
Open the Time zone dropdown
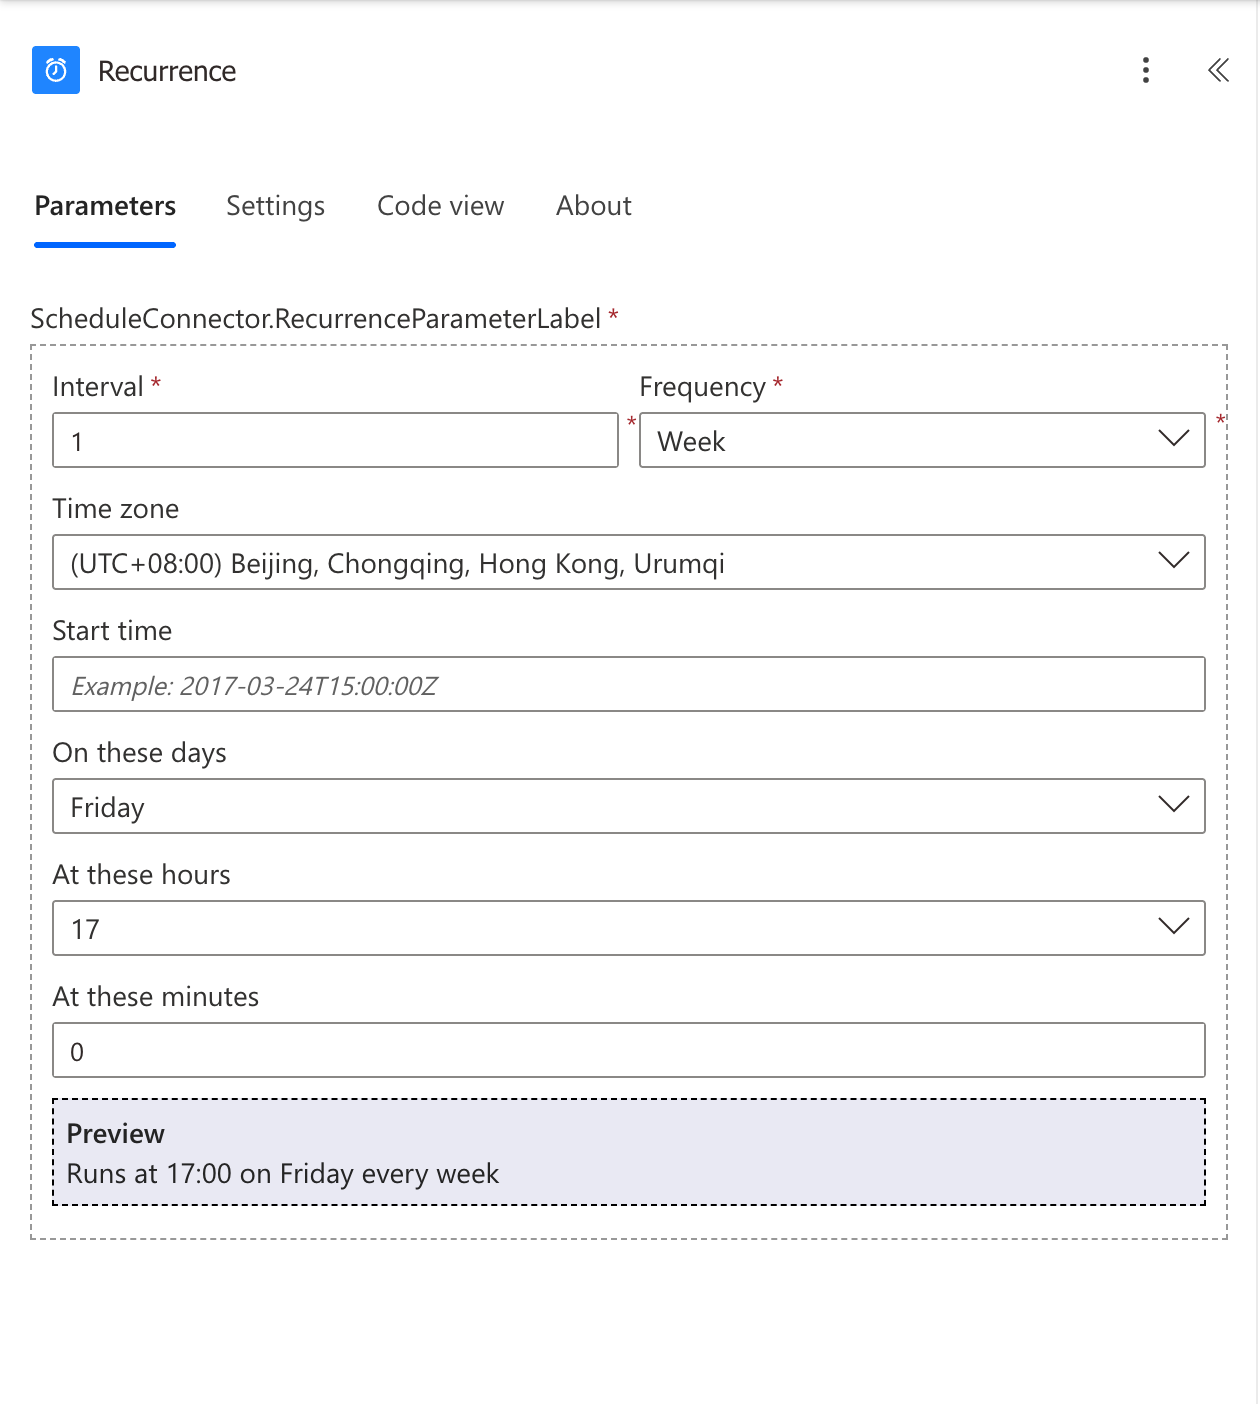point(629,562)
